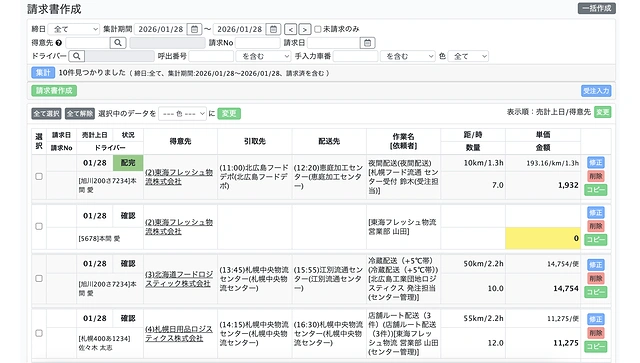
Task: Click the 得意先 code input field
Action: pyautogui.click(x=88, y=42)
